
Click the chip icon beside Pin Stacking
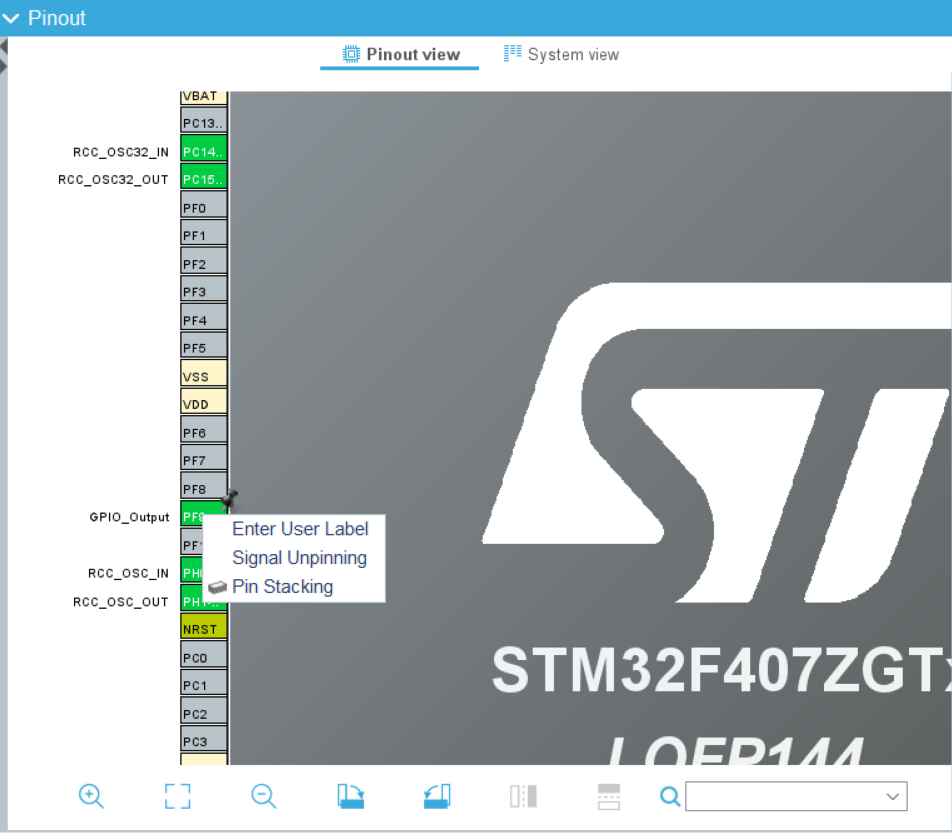(217, 587)
